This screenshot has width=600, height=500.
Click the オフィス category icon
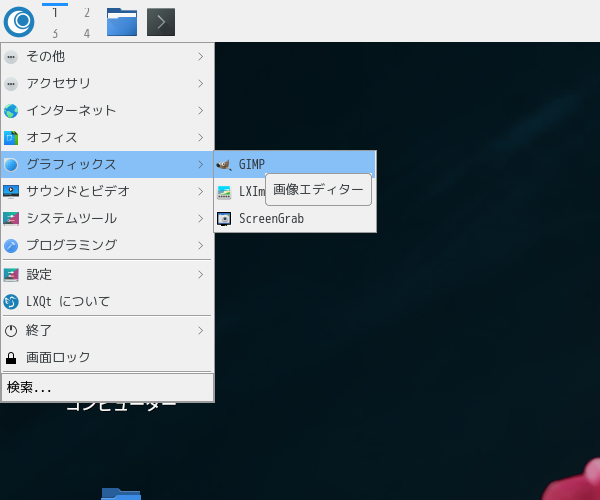pos(11,138)
